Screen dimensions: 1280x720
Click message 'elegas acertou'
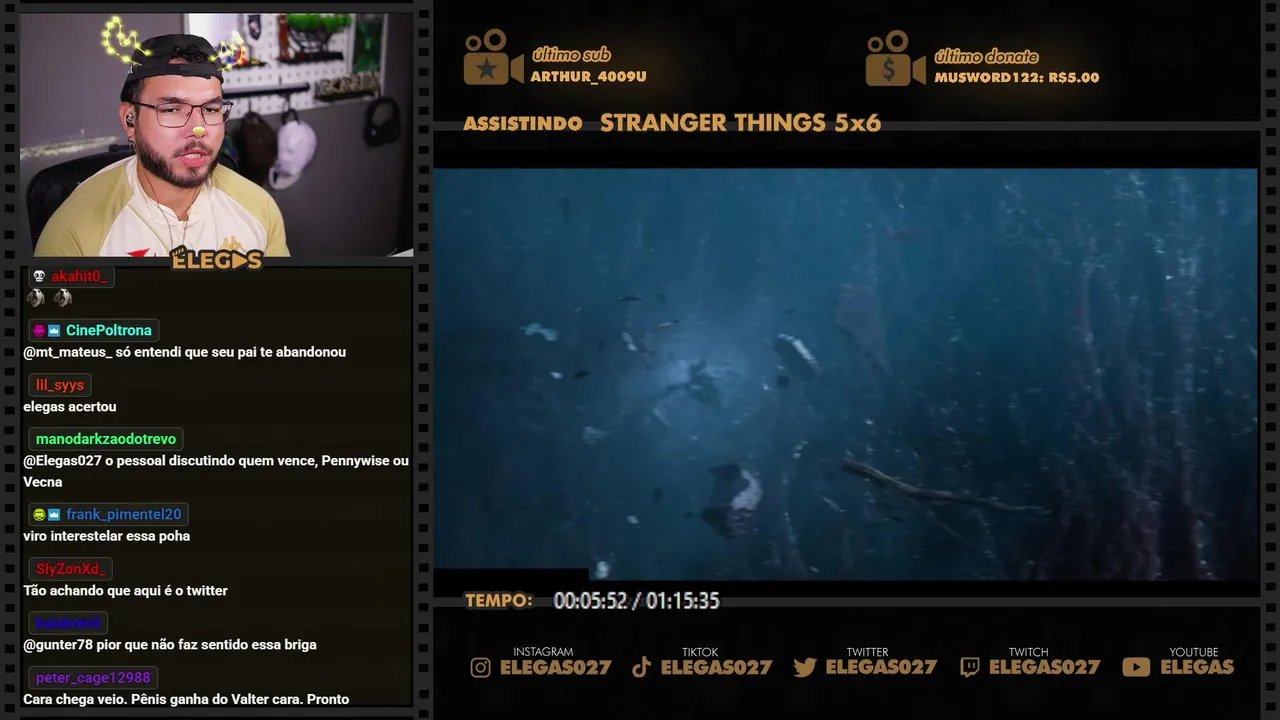coord(70,407)
